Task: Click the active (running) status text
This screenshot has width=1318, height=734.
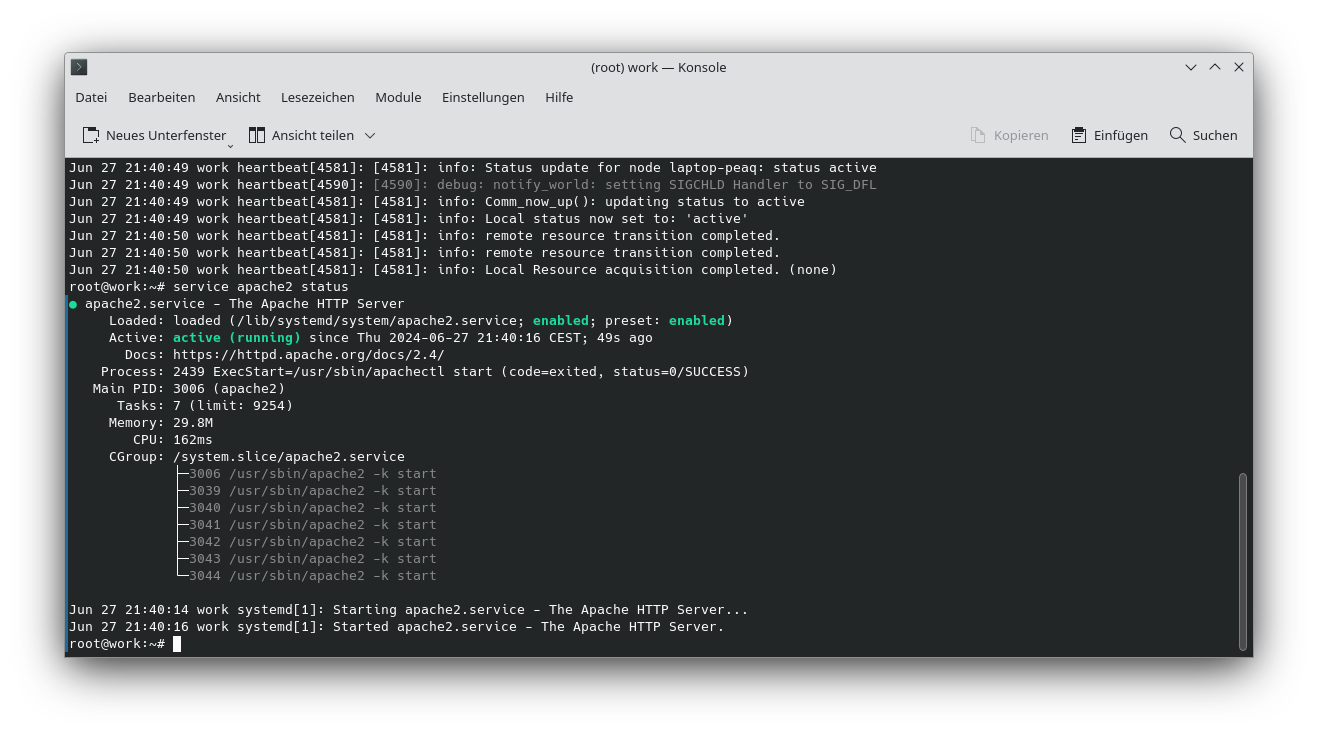Action: tap(238, 337)
